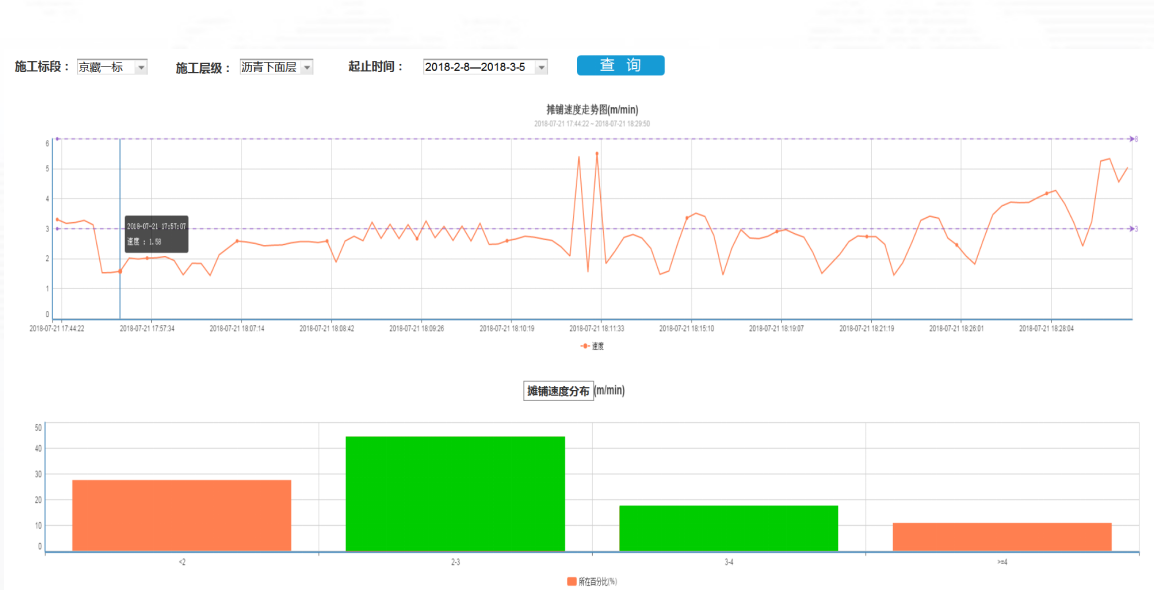Viewport: 1154px width, 590px height.
Task: Click the 摊铺速度分布 chart title box
Action: click(x=558, y=391)
